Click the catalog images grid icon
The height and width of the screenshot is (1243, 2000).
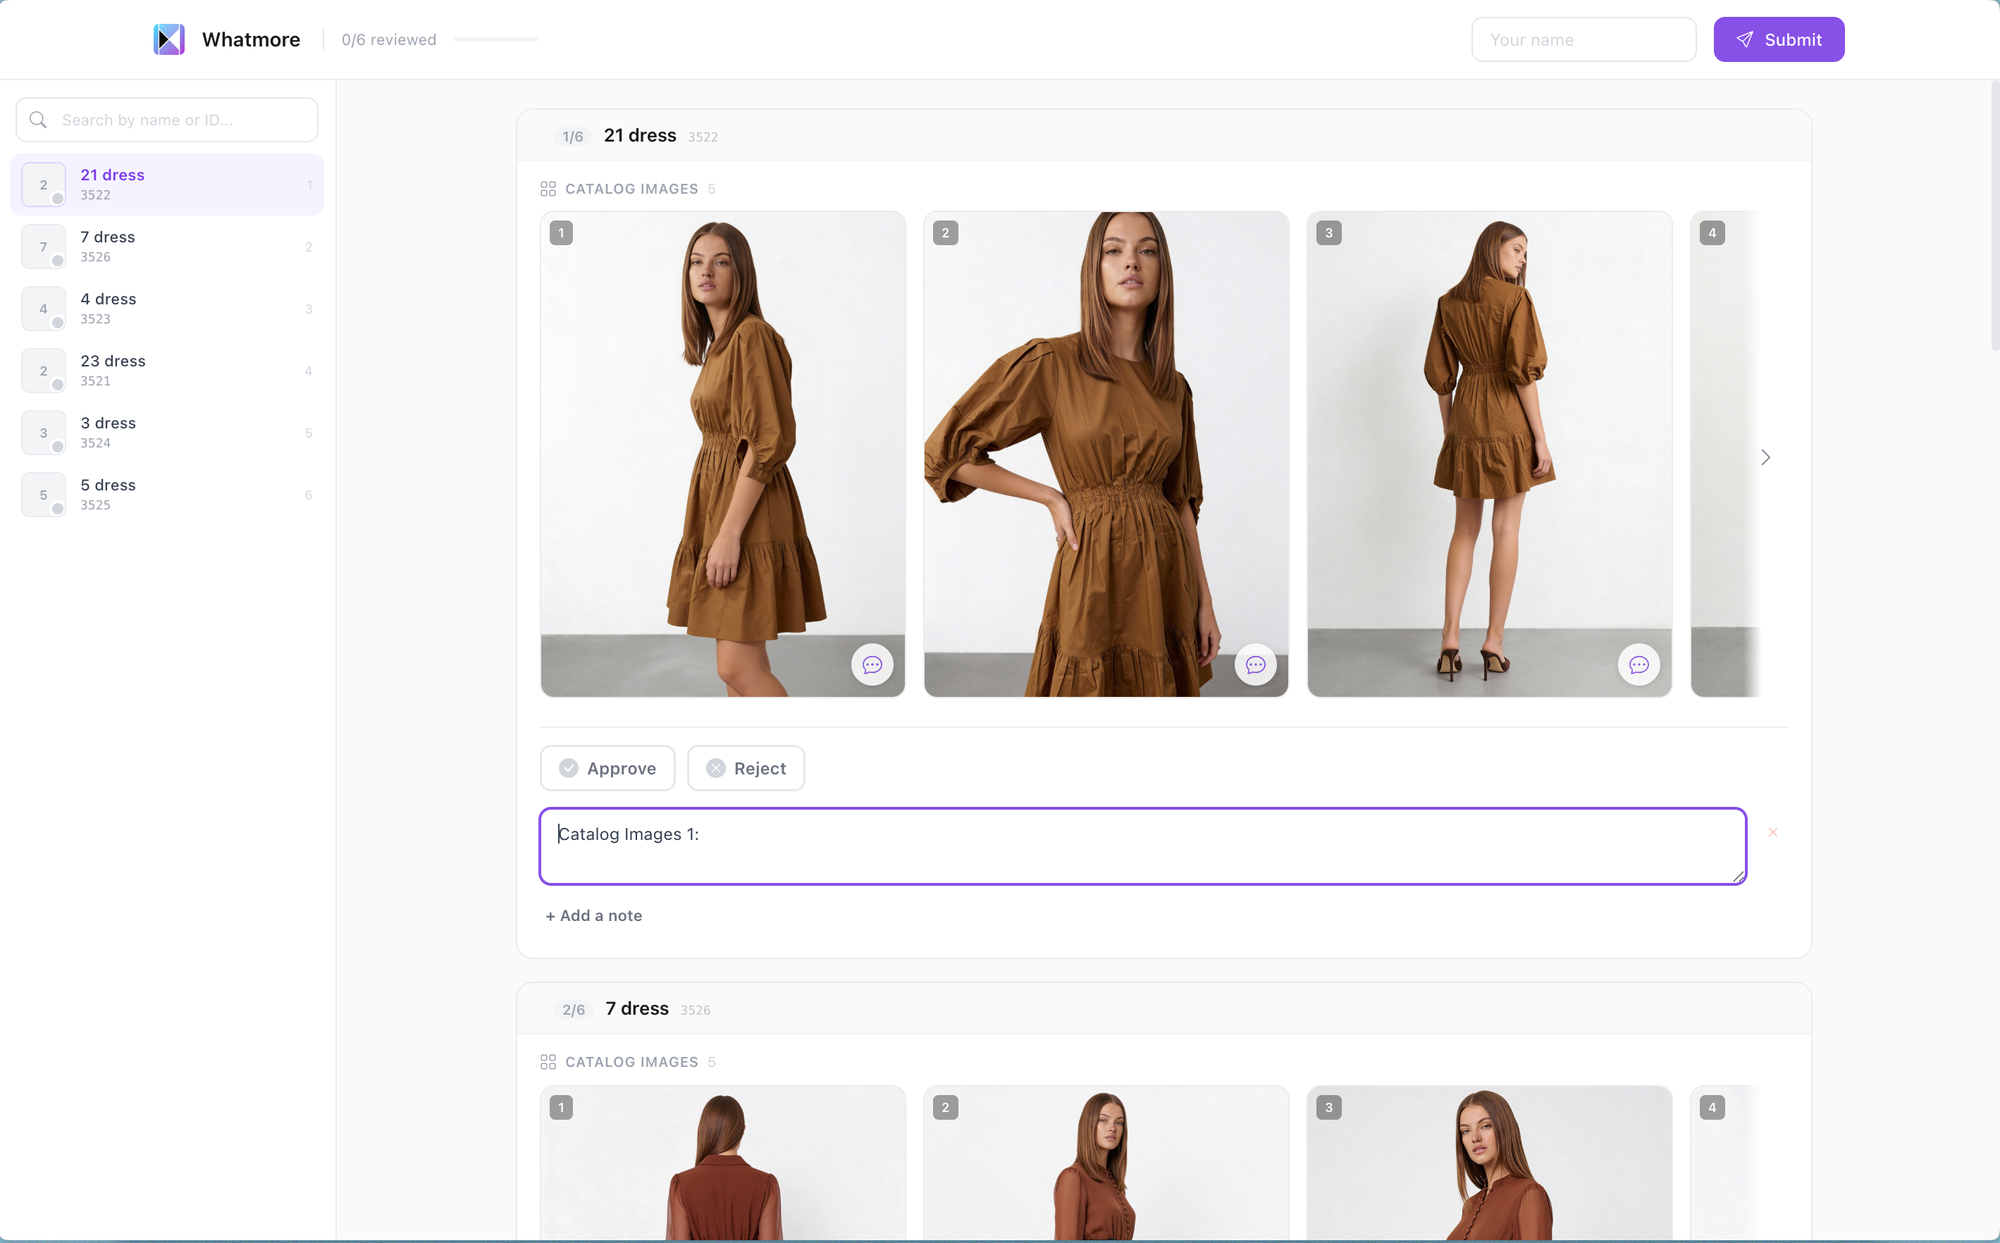(548, 189)
